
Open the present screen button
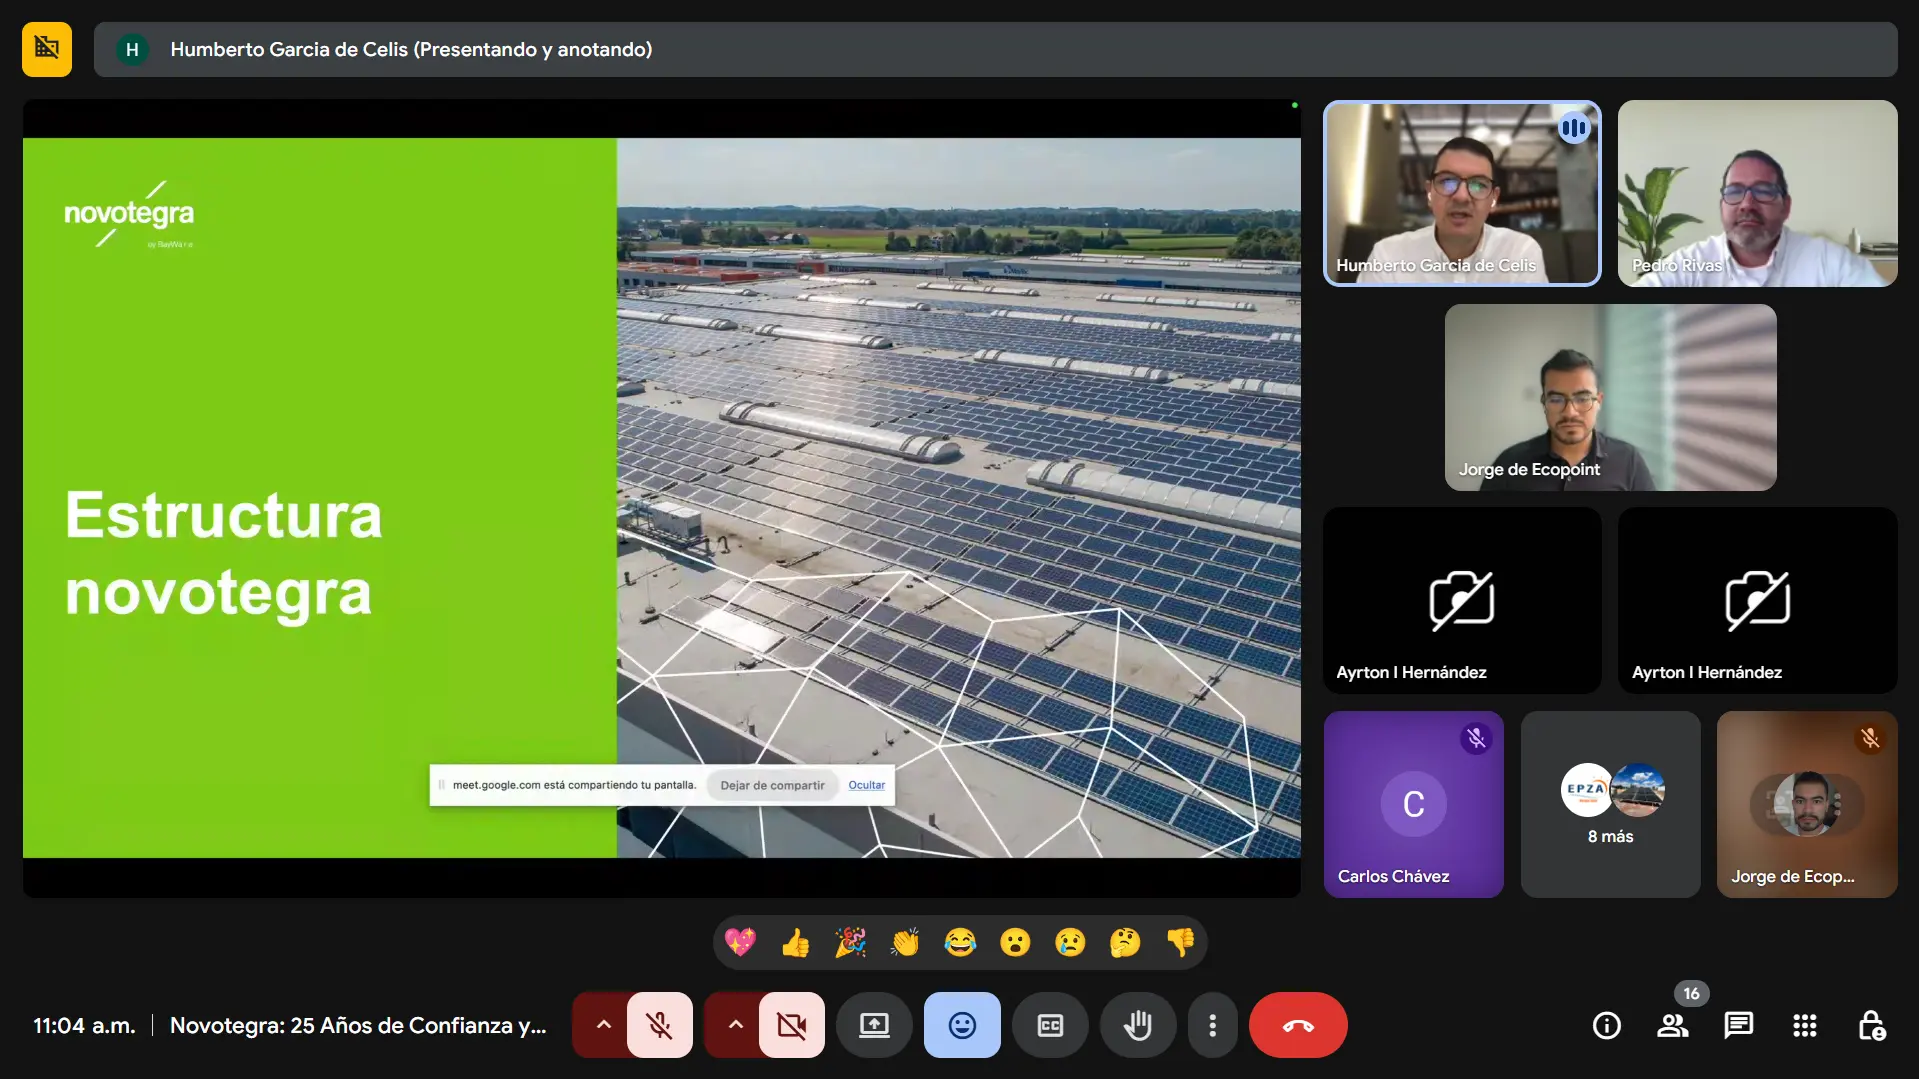tap(874, 1025)
